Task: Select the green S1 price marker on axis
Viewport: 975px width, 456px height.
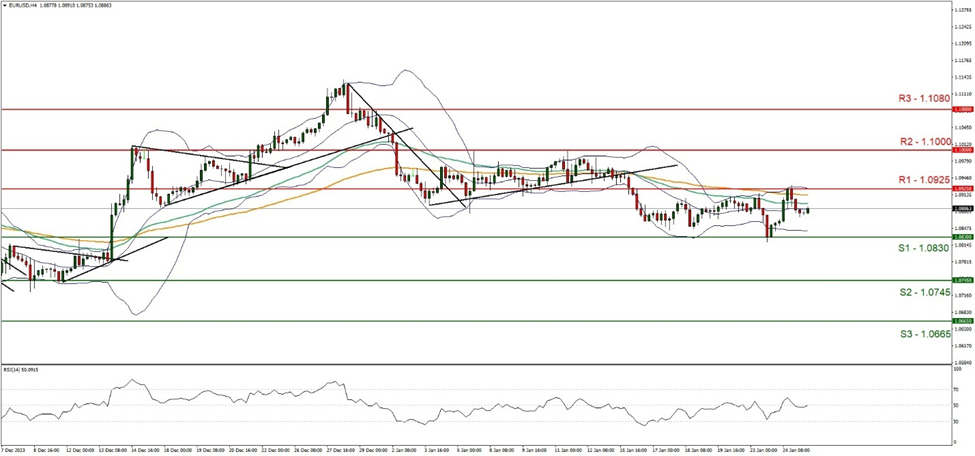Action: 961,237
